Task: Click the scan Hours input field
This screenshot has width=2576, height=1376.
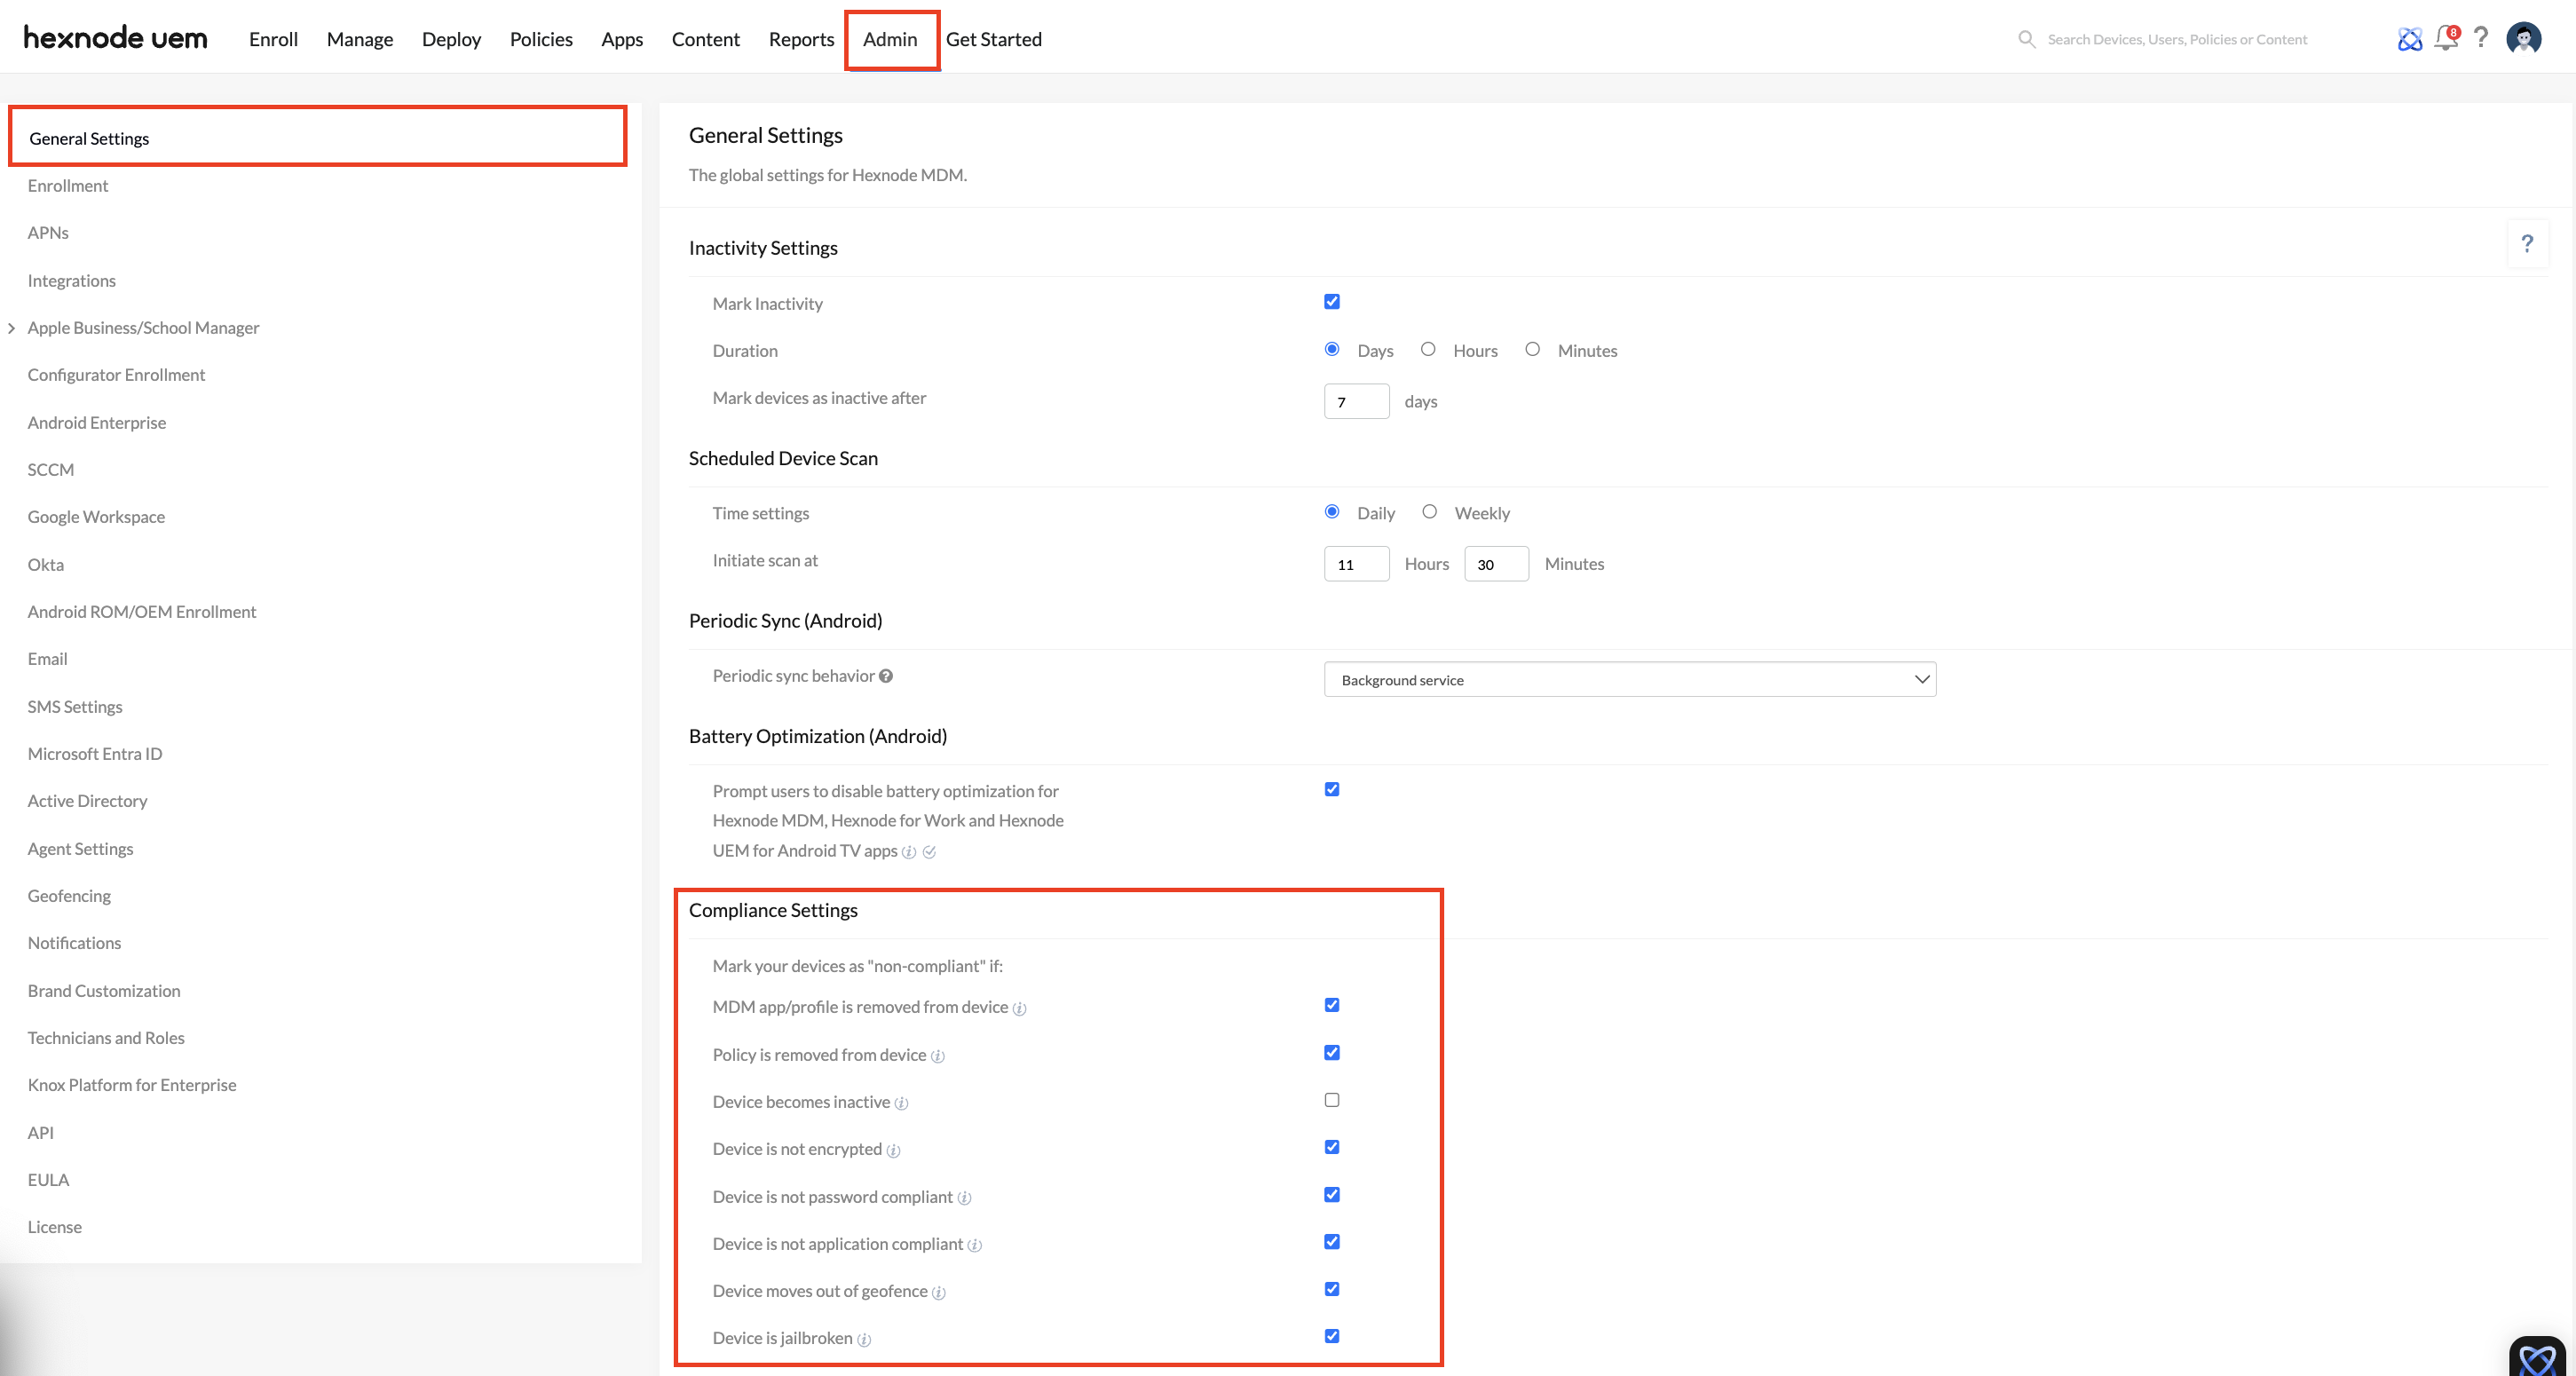Action: pyautogui.click(x=1356, y=564)
